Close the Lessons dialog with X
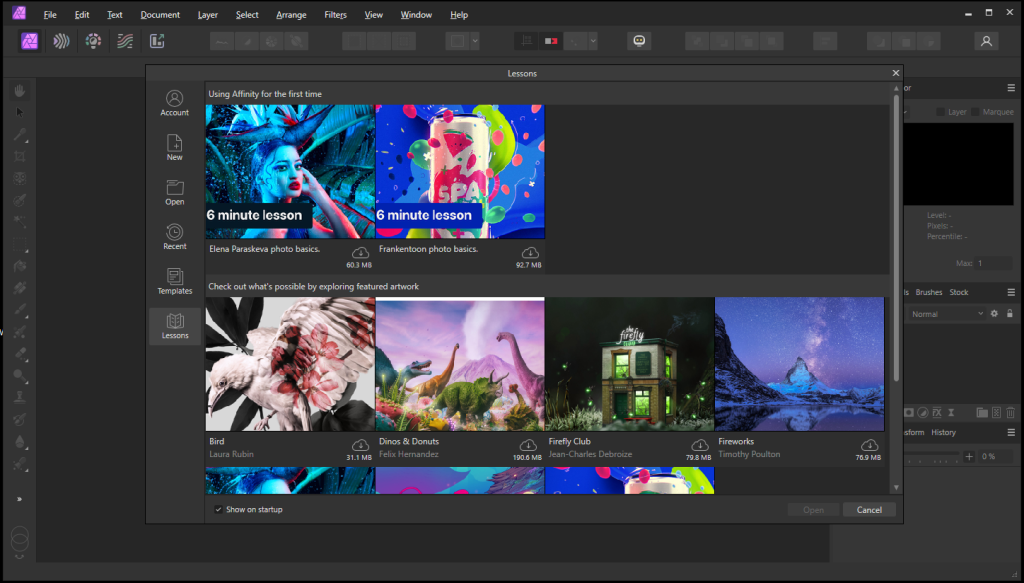 [895, 73]
